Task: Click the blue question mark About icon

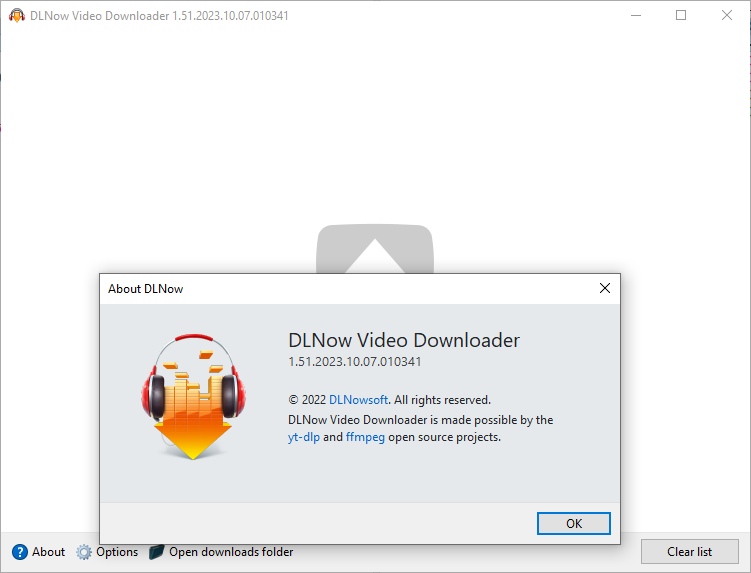Action: point(20,552)
